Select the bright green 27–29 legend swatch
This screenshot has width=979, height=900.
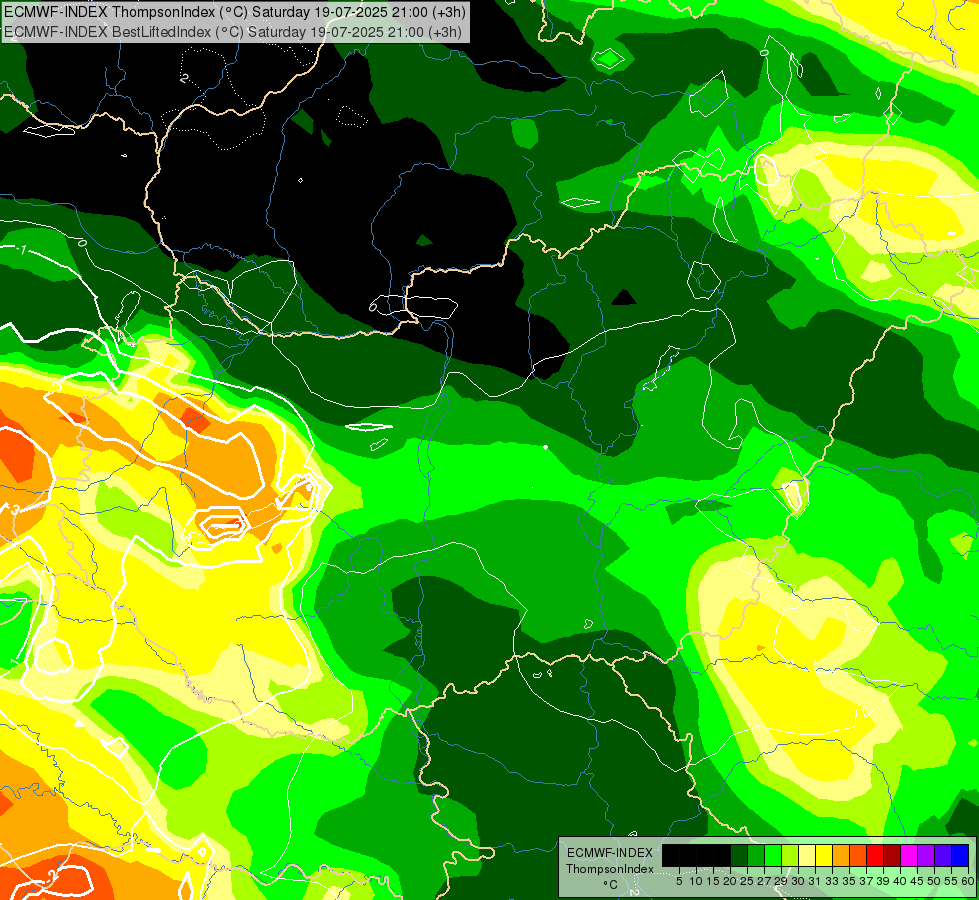click(773, 855)
